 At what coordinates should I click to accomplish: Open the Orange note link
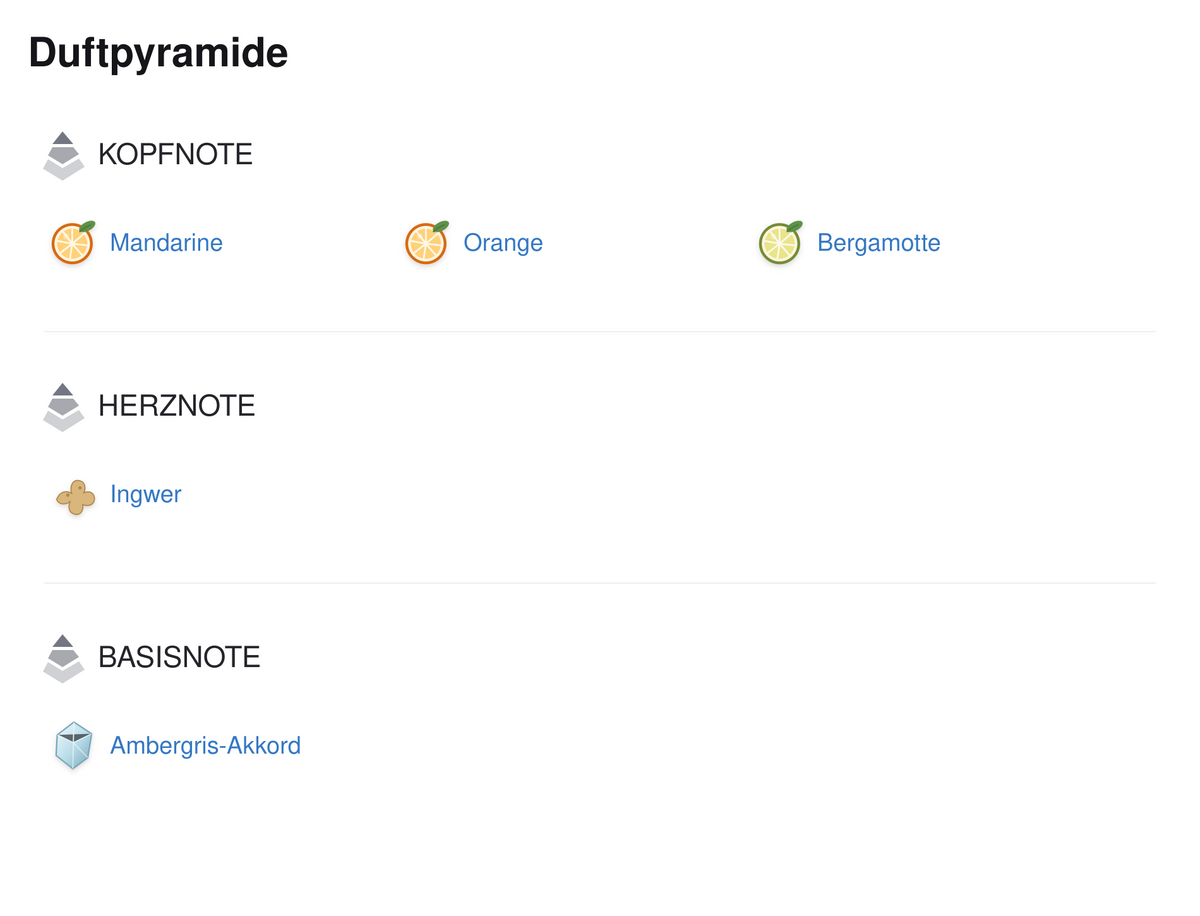pyautogui.click(x=503, y=243)
